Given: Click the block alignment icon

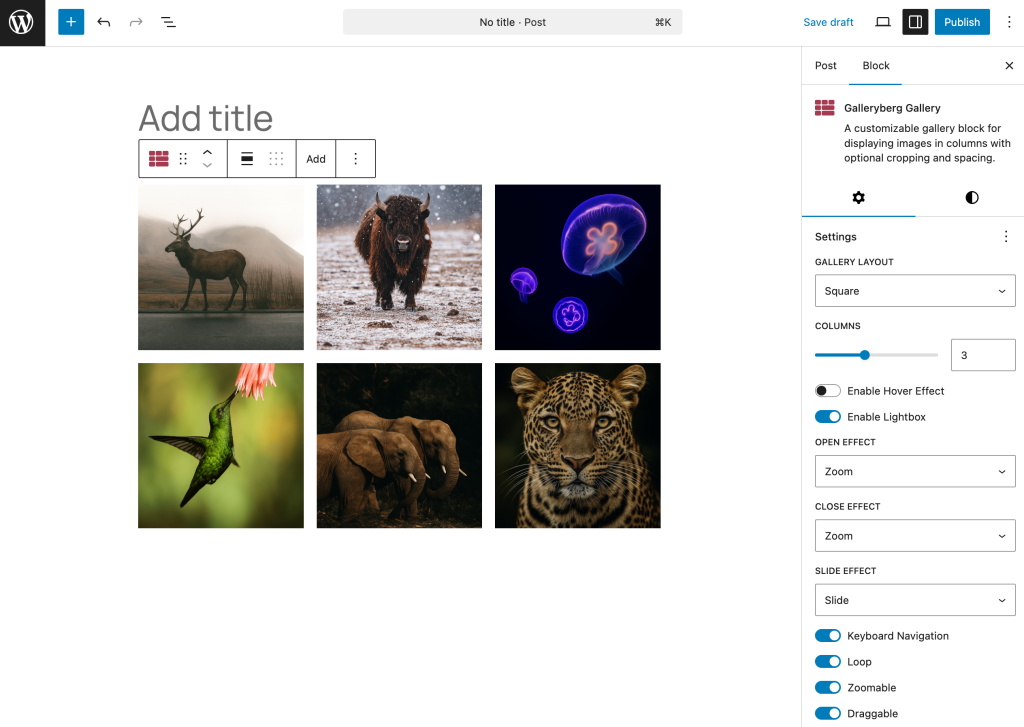Looking at the screenshot, I should pos(247,159).
